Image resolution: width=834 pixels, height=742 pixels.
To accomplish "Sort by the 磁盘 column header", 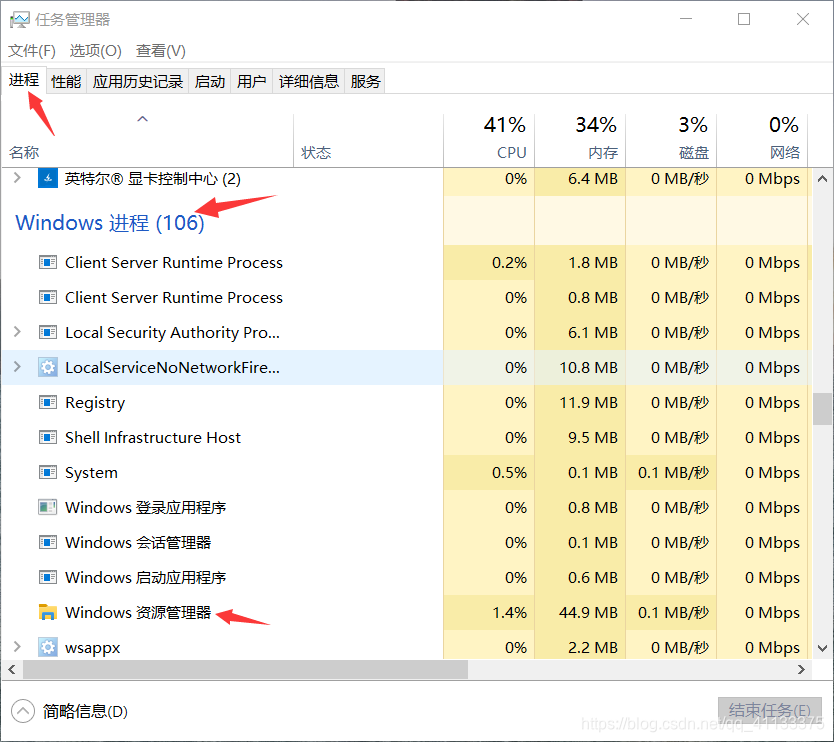I will coord(671,140).
